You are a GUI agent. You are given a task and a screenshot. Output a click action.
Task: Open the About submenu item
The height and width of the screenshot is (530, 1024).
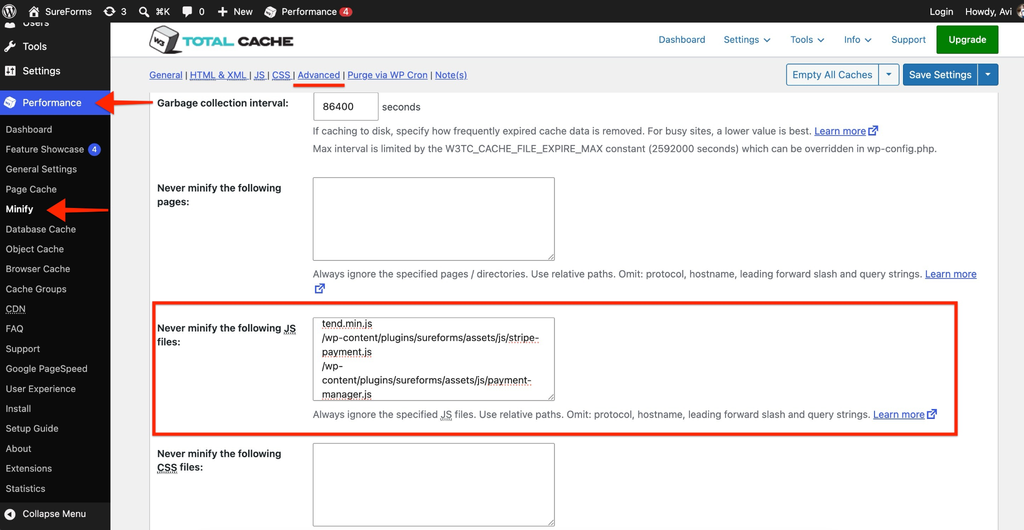tap(18, 449)
